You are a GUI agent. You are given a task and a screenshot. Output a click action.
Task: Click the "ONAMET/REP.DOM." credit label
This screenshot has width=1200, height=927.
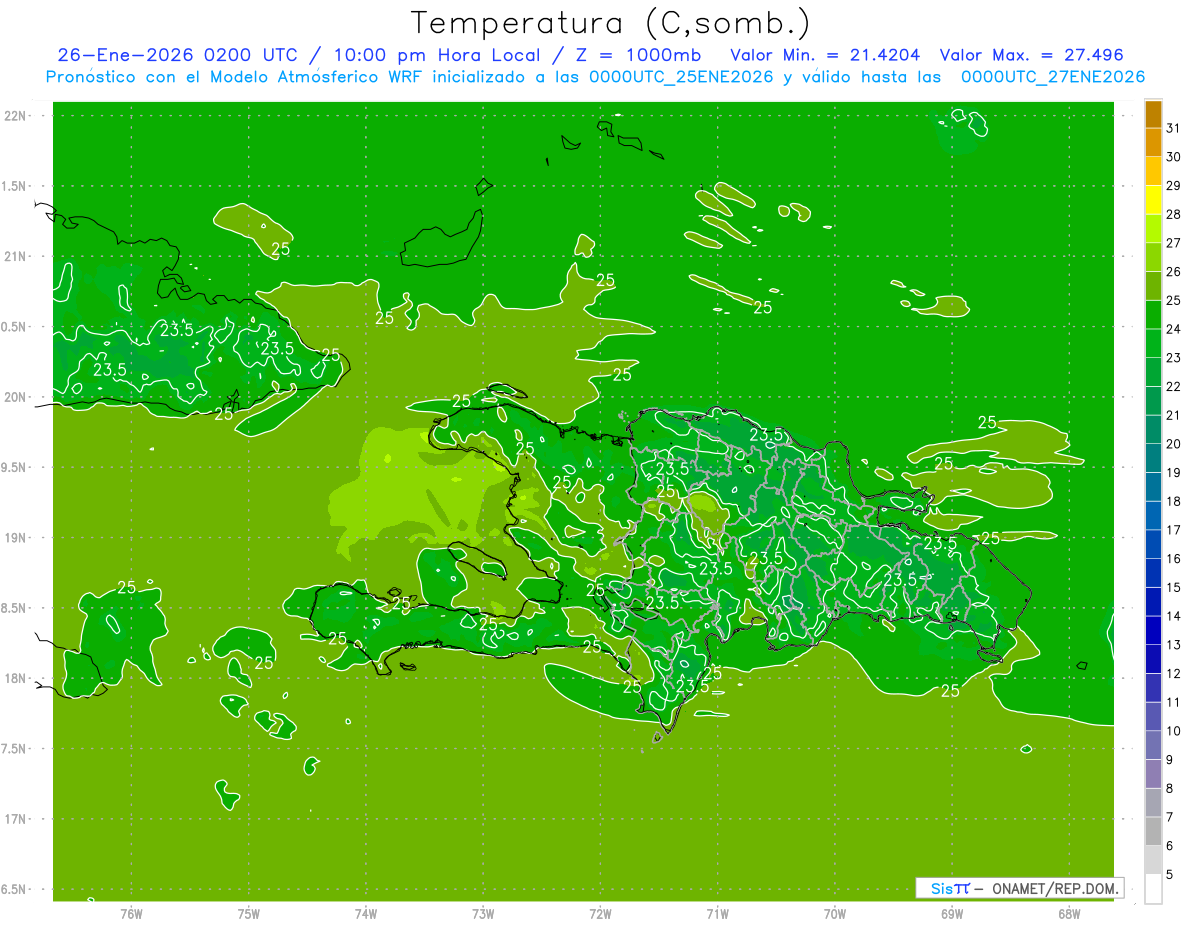coord(1056,888)
